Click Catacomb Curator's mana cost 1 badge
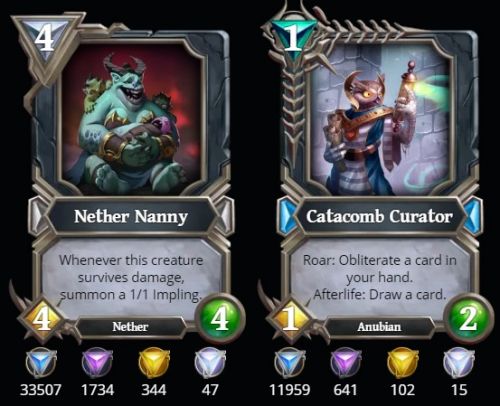Viewport: 500px width, 406px height. tap(293, 40)
